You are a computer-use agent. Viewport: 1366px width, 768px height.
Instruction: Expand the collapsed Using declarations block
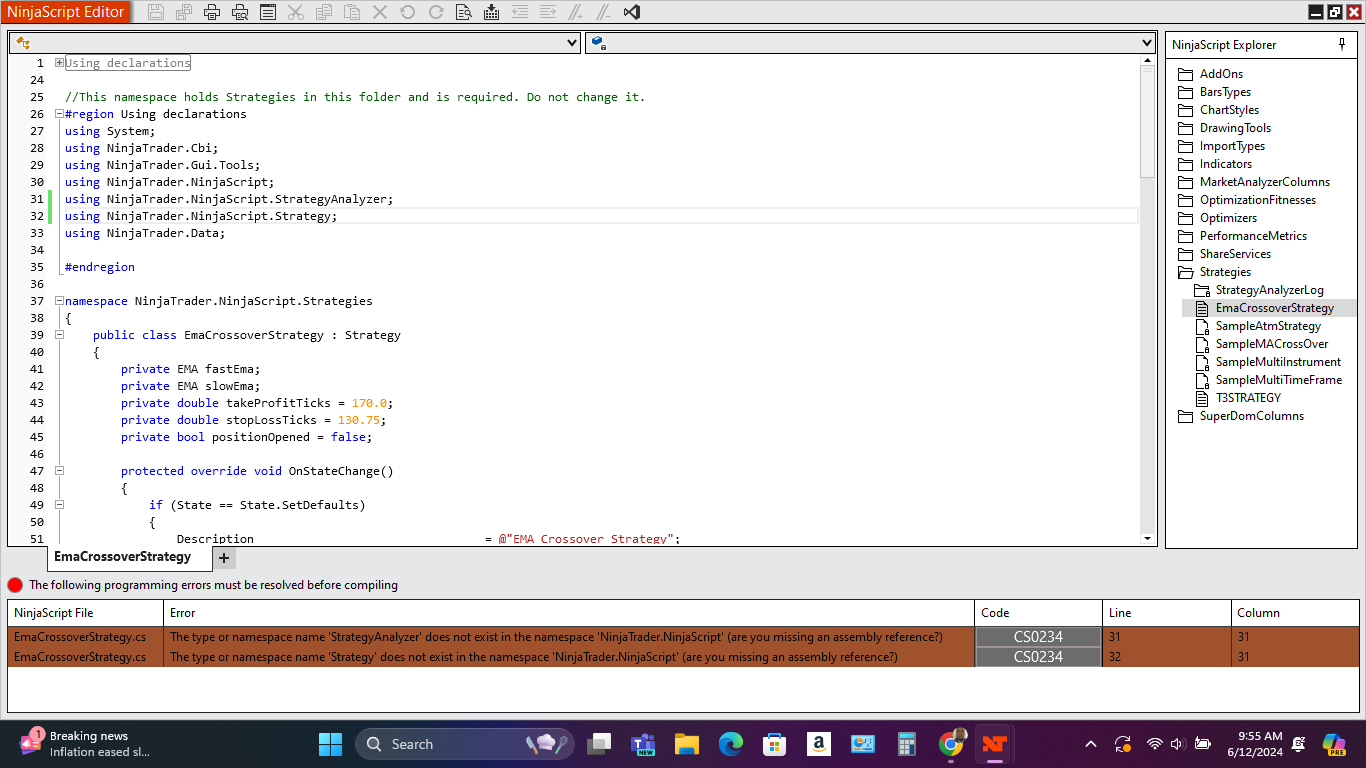[60, 63]
